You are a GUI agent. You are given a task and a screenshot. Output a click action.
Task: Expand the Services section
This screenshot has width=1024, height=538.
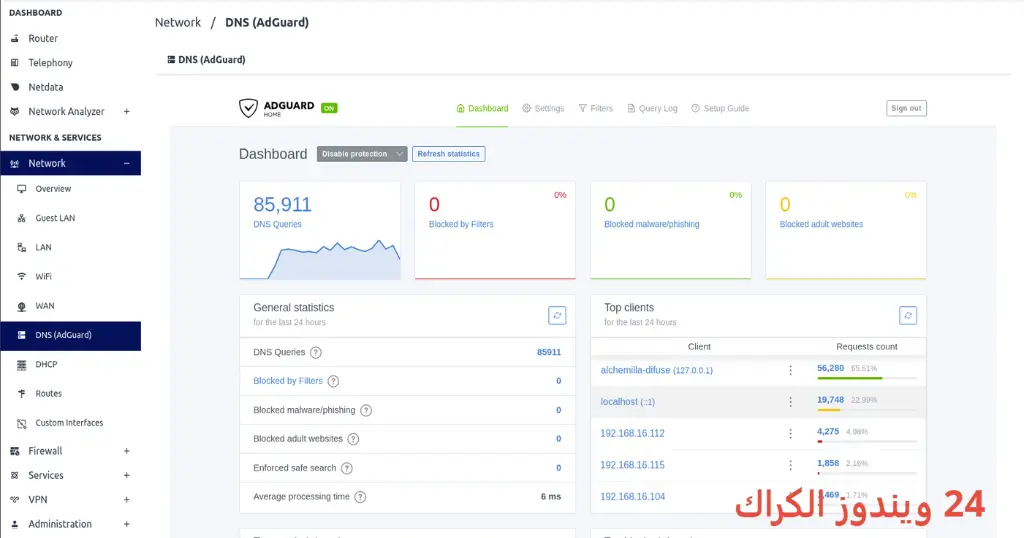pos(127,475)
